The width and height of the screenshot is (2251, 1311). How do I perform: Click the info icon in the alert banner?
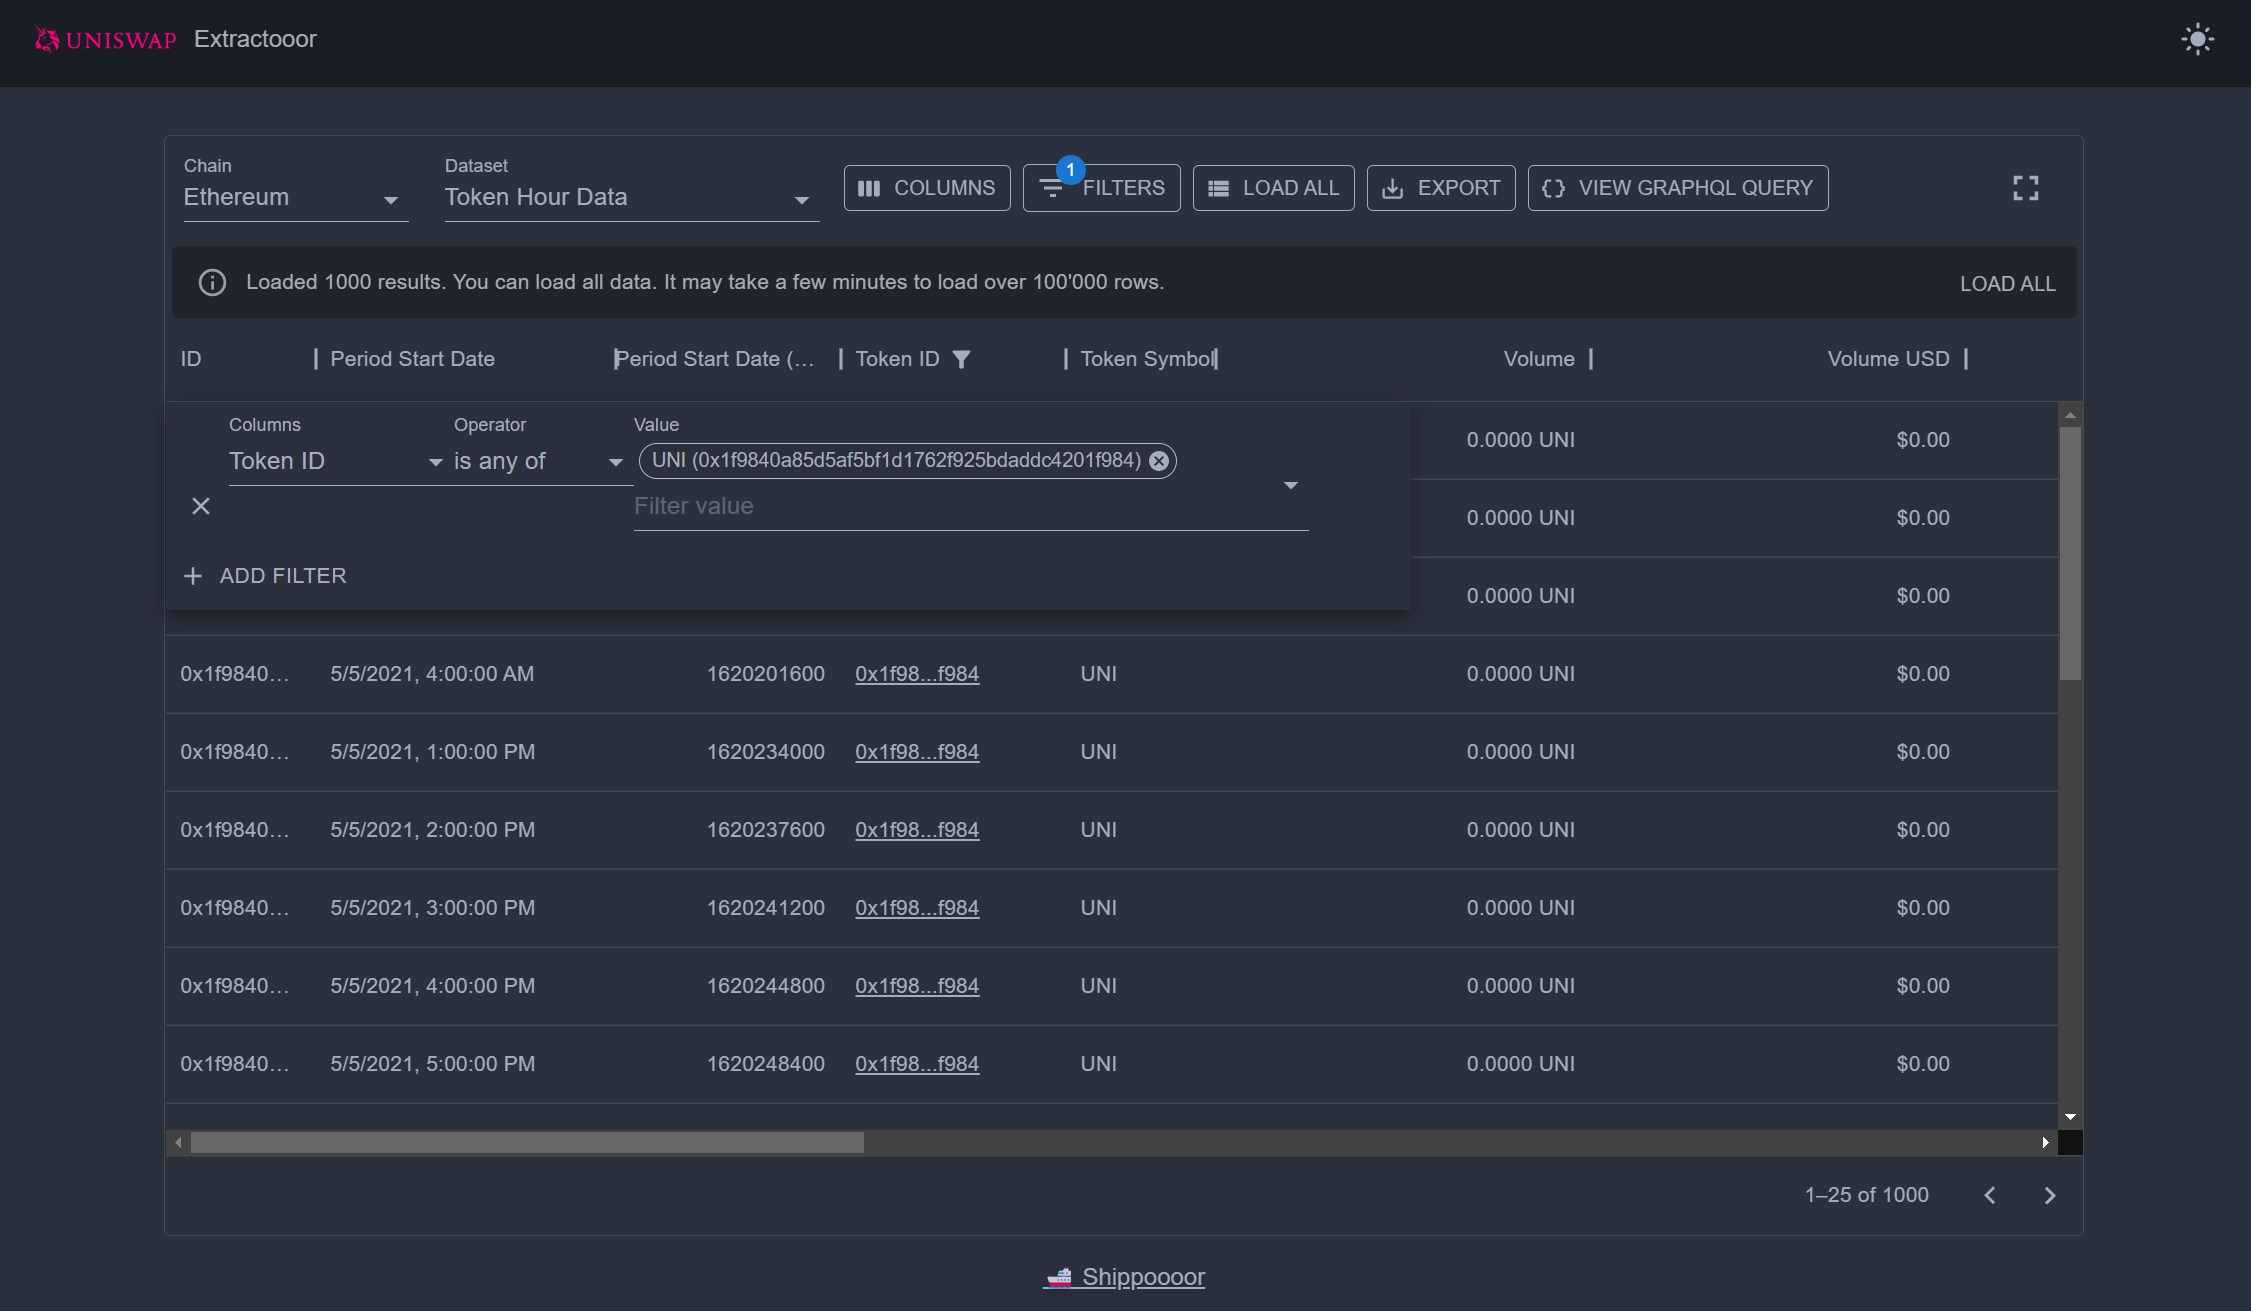coord(212,282)
